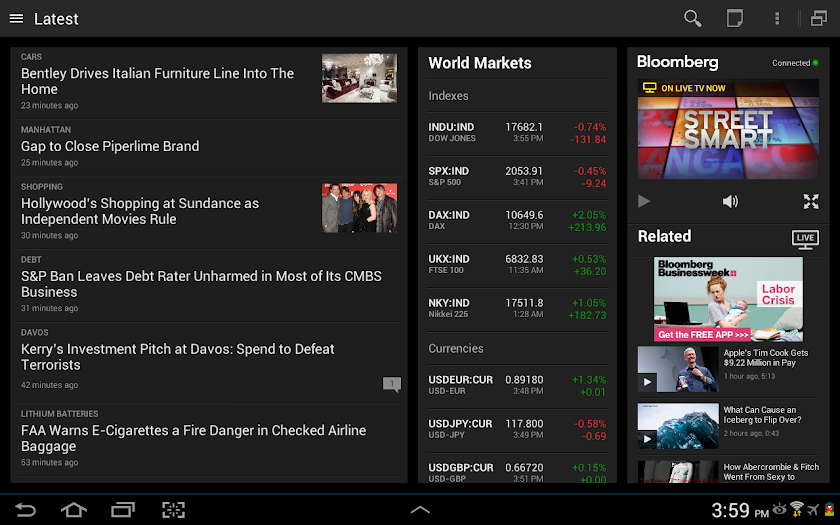This screenshot has width=840, height=525.
Task: Expand the bottom bar up-arrow handle
Action: tap(420, 510)
